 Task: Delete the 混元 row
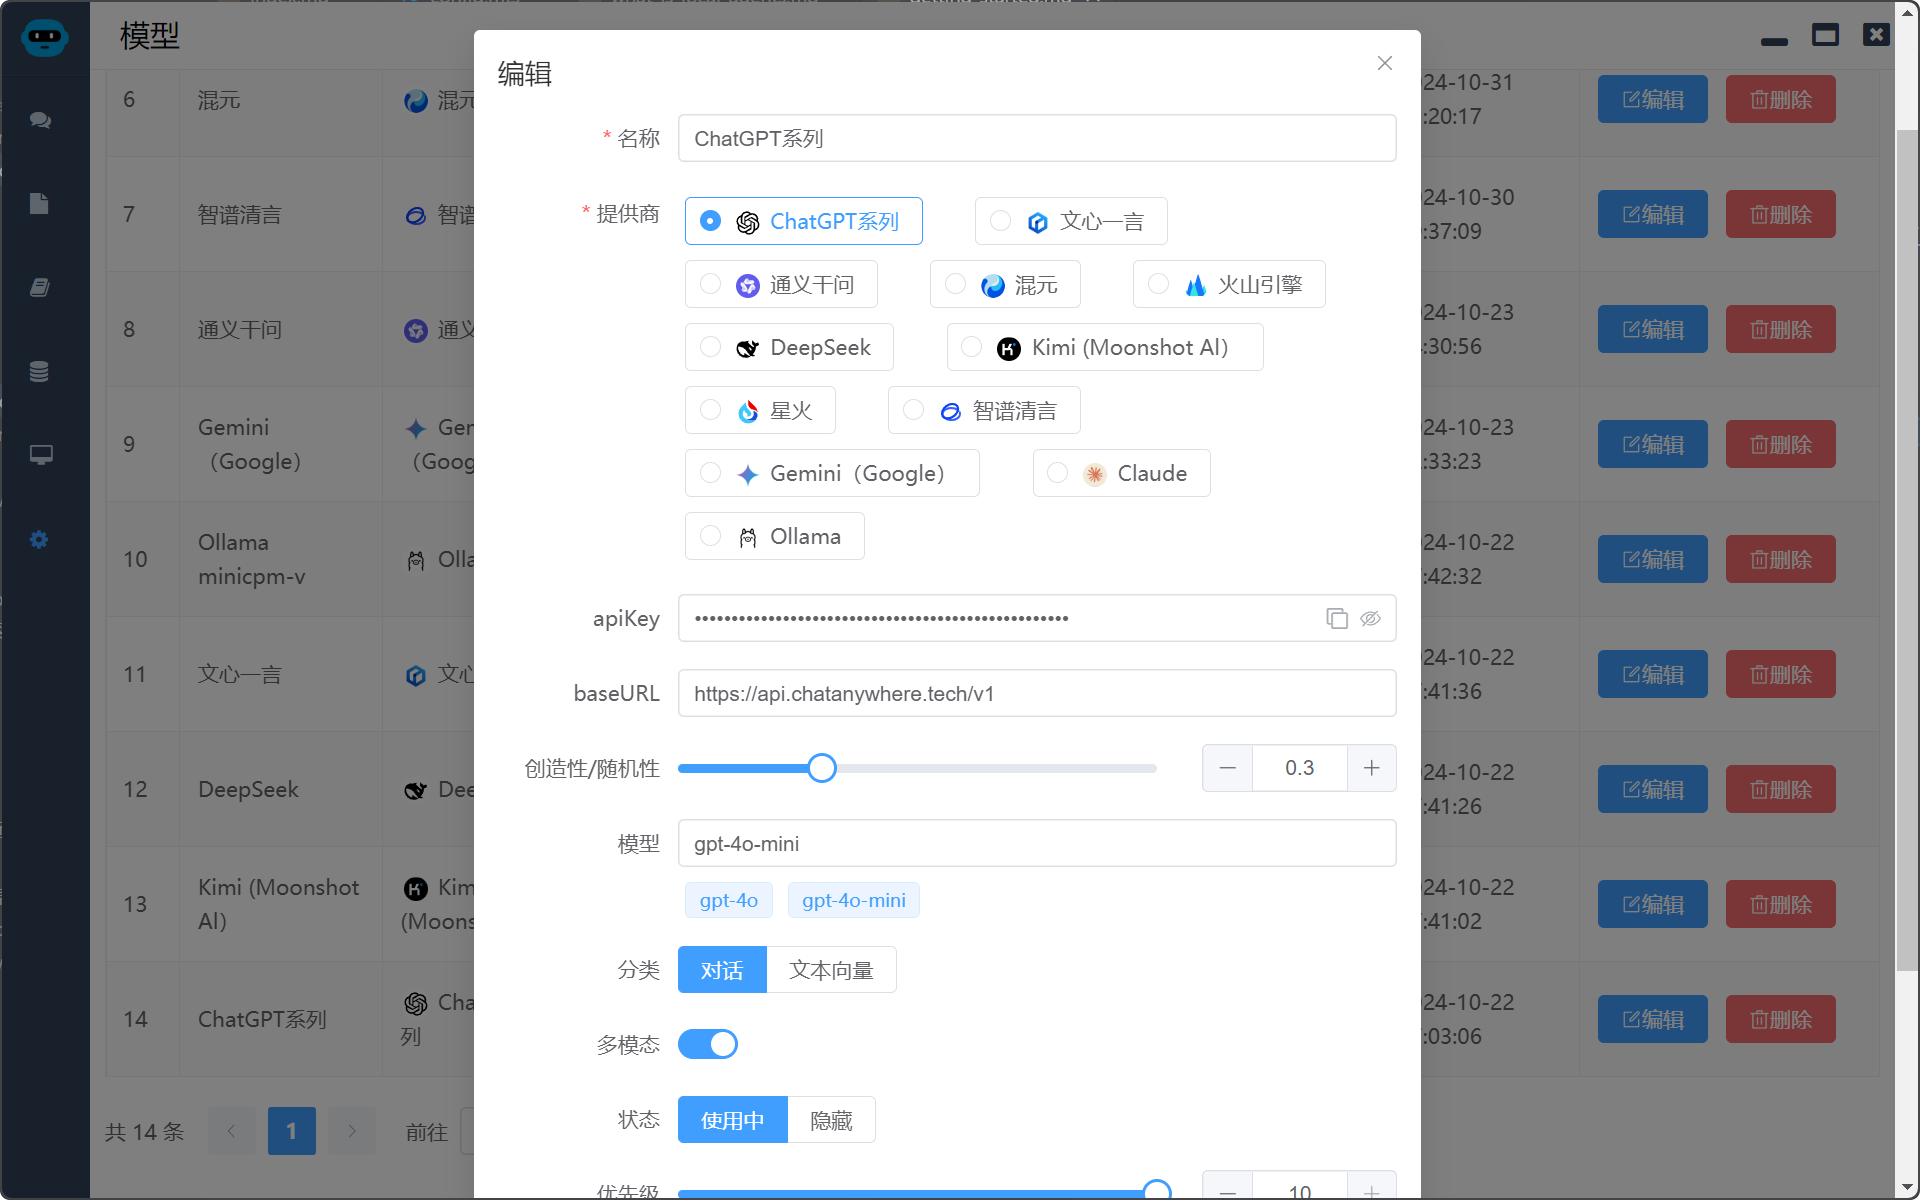click(x=1780, y=99)
